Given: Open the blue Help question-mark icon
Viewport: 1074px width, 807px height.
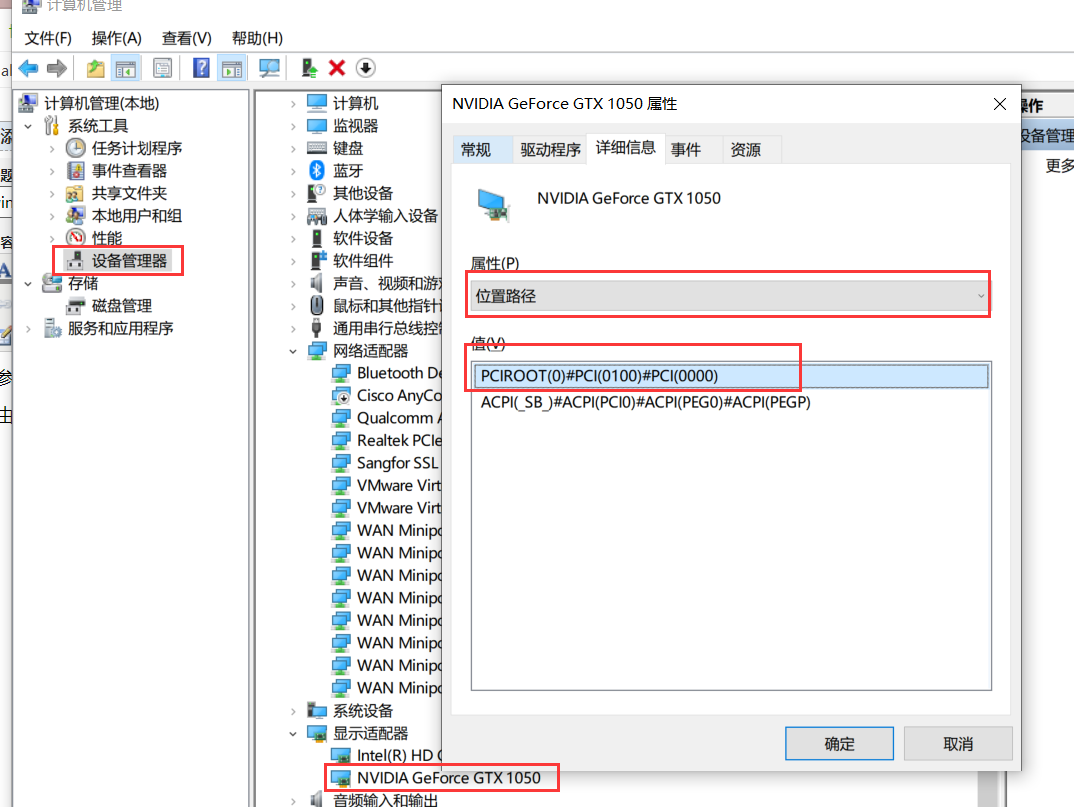Looking at the screenshot, I should coord(201,68).
